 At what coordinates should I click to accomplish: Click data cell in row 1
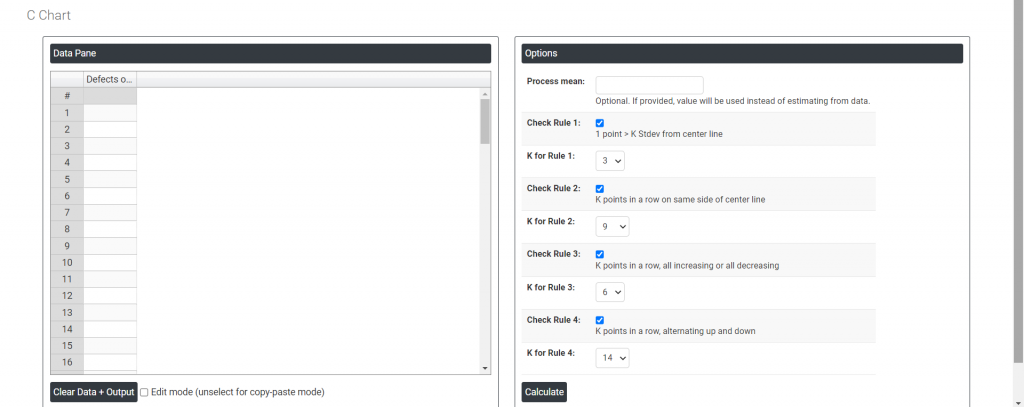110,113
